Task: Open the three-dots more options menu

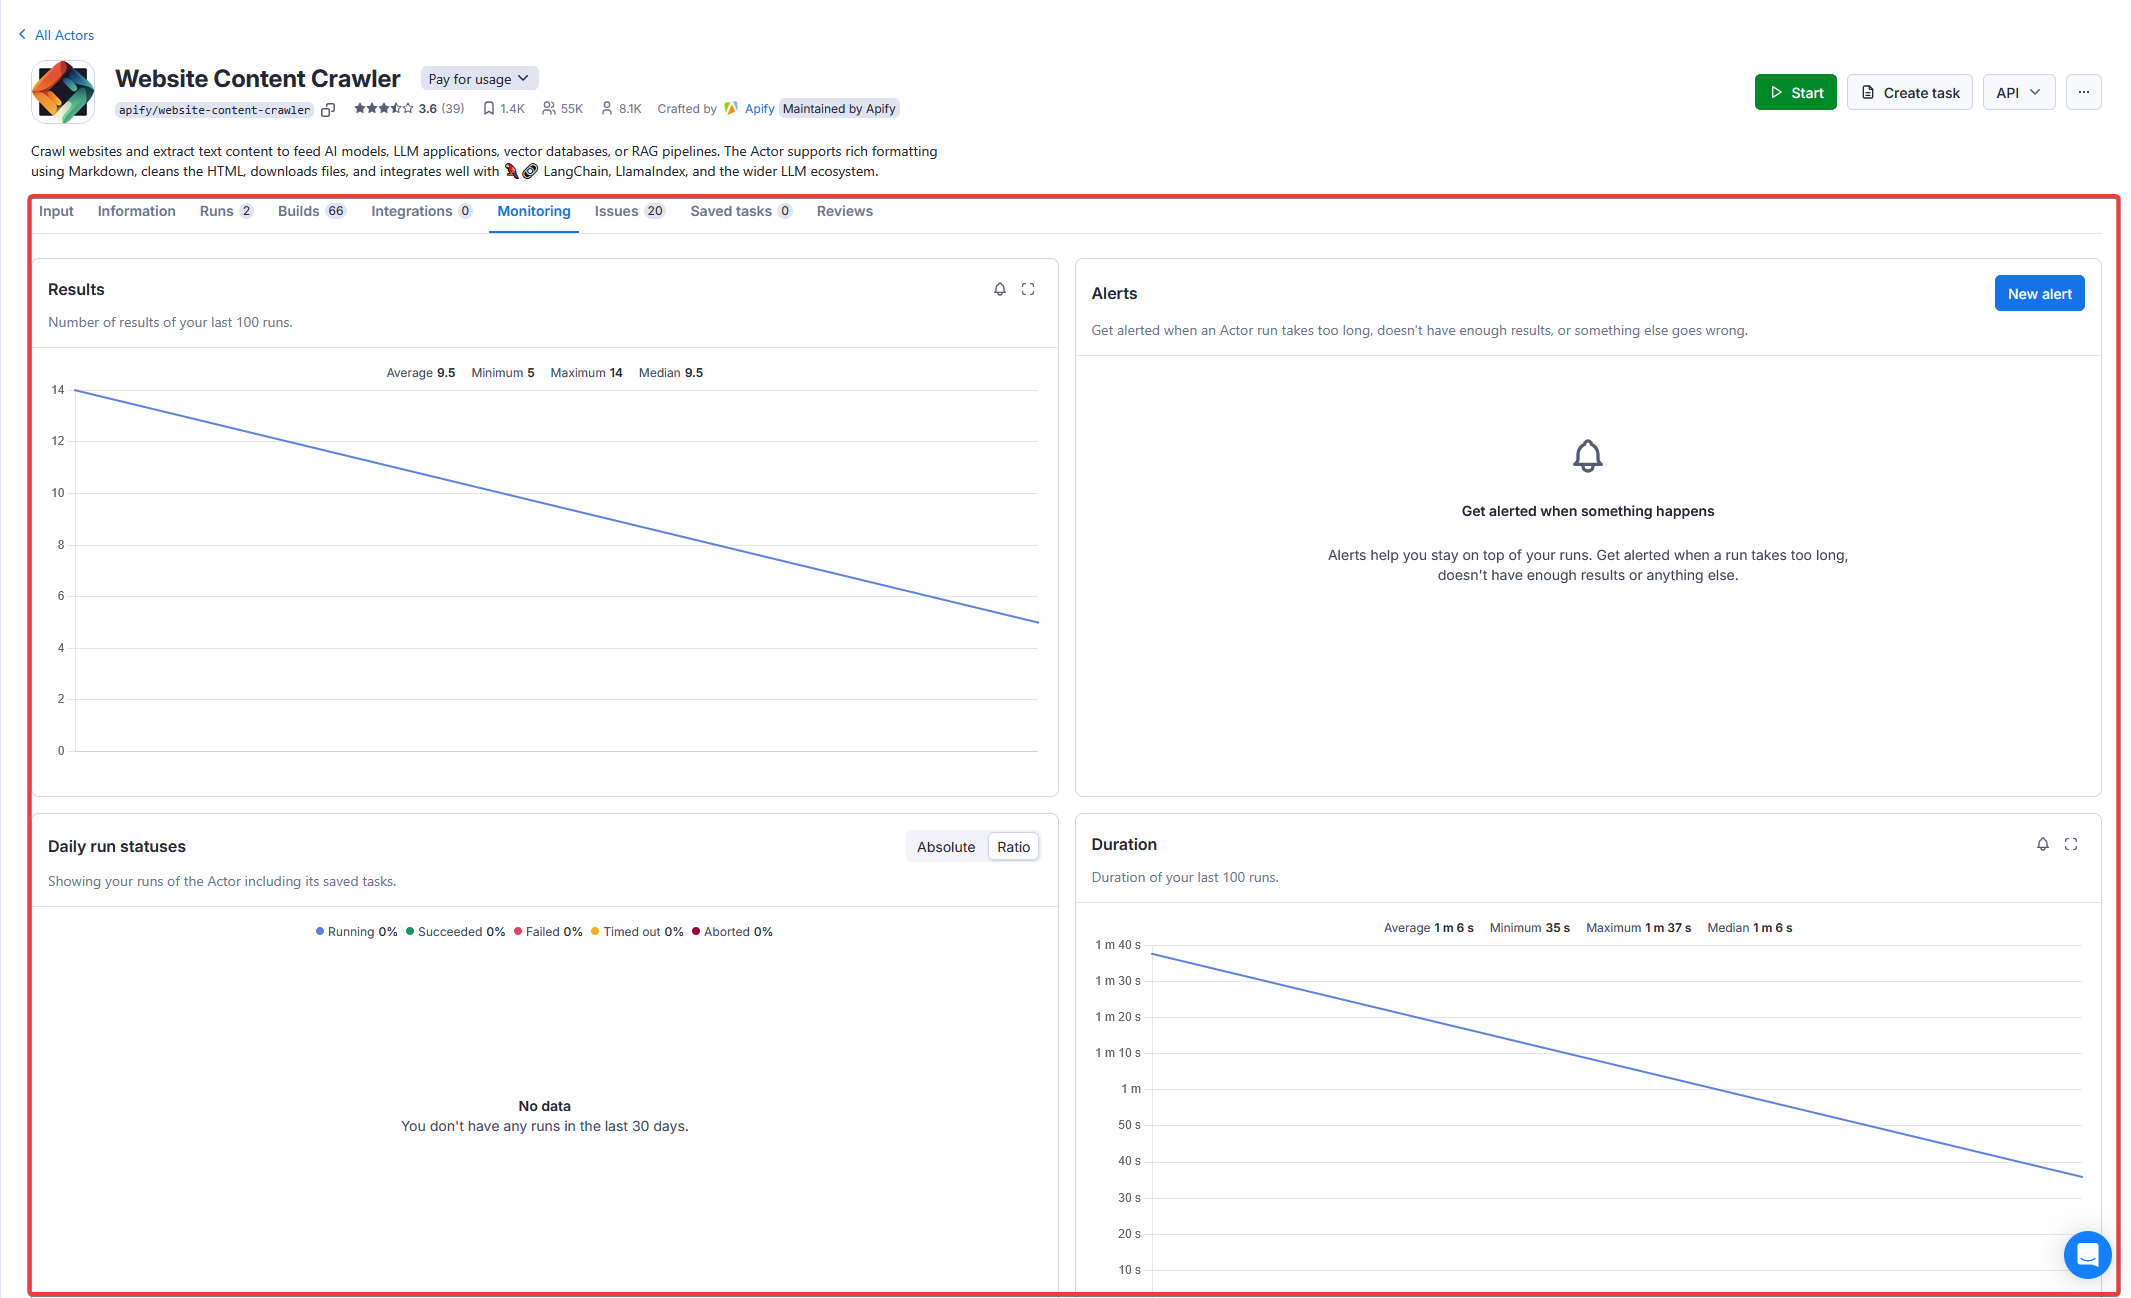Action: [x=2083, y=92]
